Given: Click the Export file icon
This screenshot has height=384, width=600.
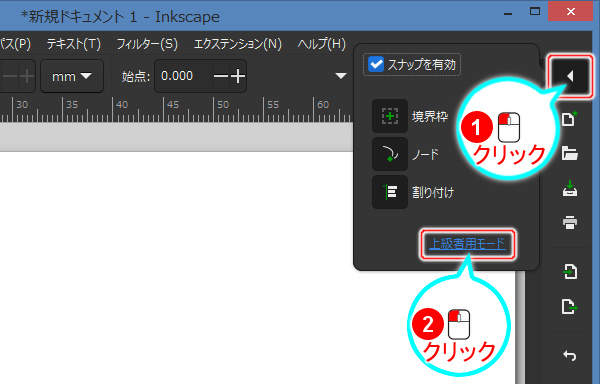Looking at the screenshot, I should (570, 306).
